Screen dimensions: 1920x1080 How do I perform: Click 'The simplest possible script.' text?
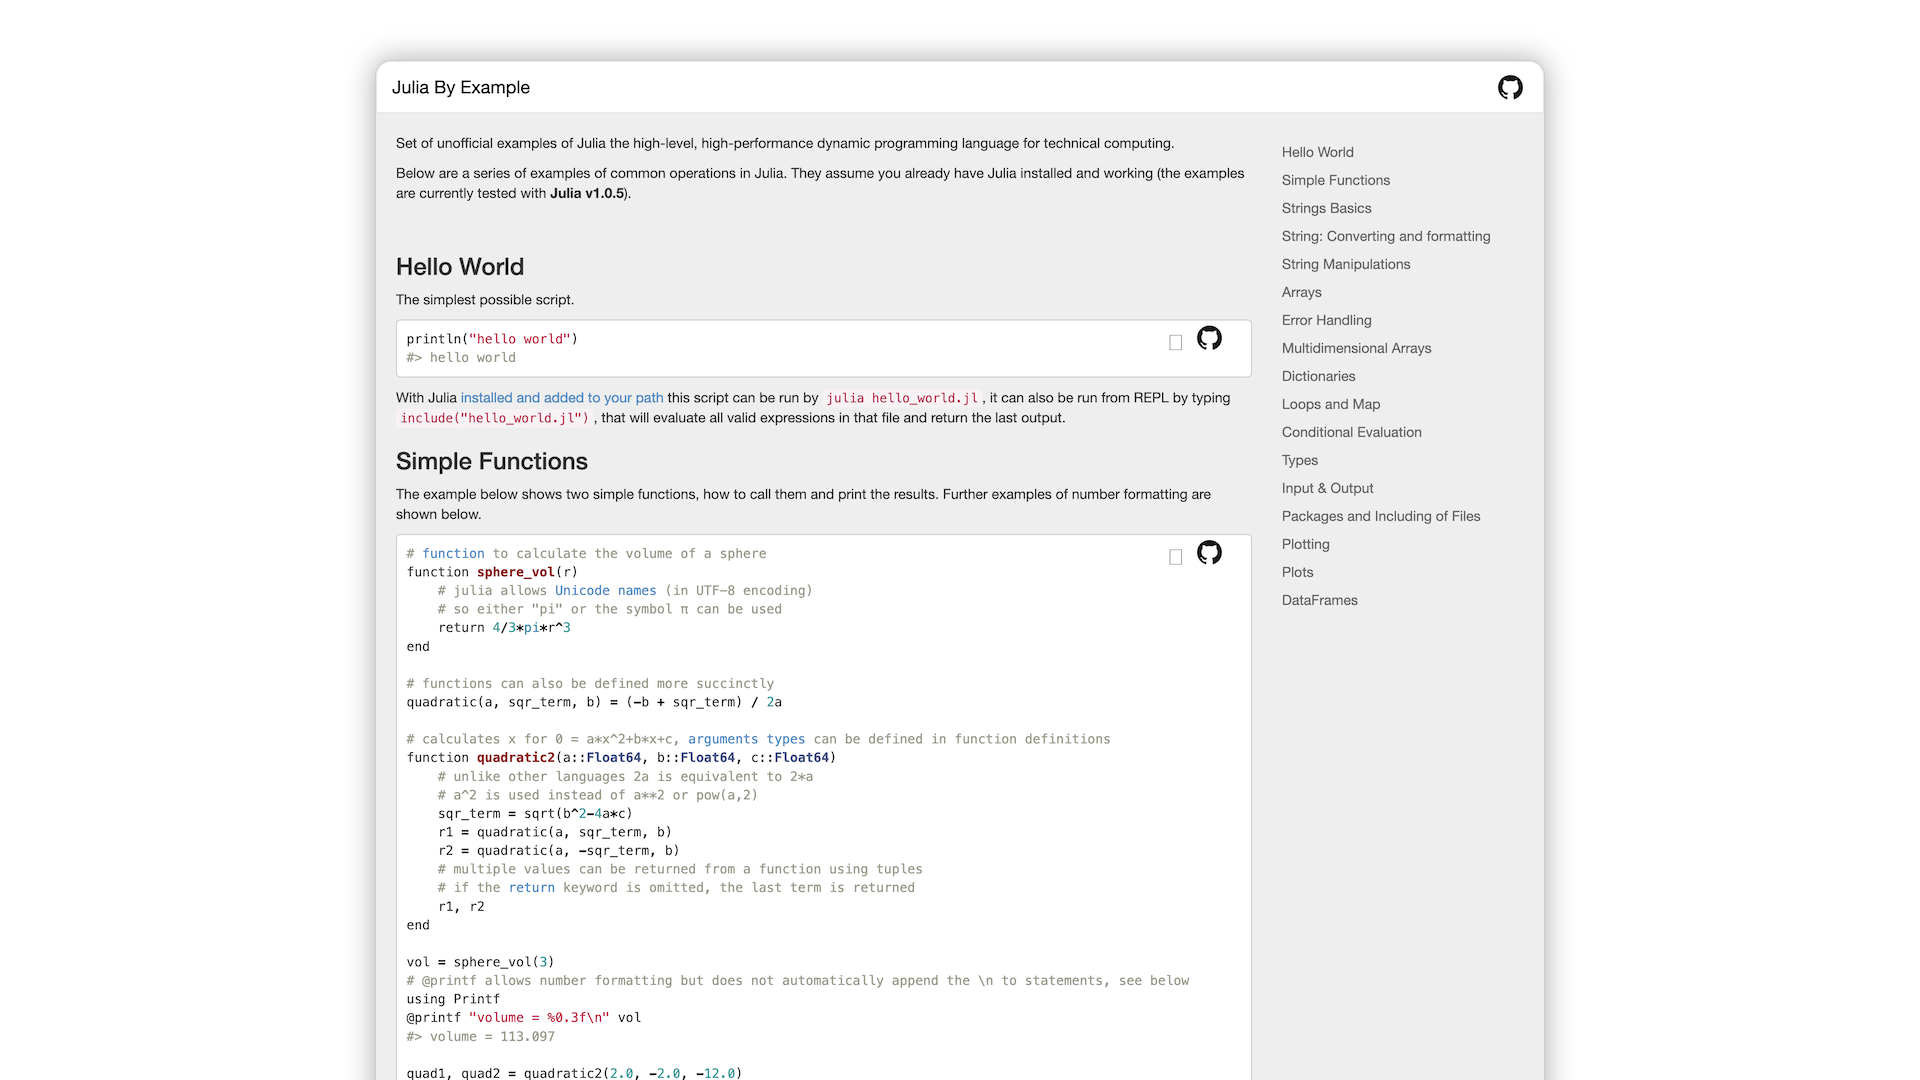[x=485, y=300]
